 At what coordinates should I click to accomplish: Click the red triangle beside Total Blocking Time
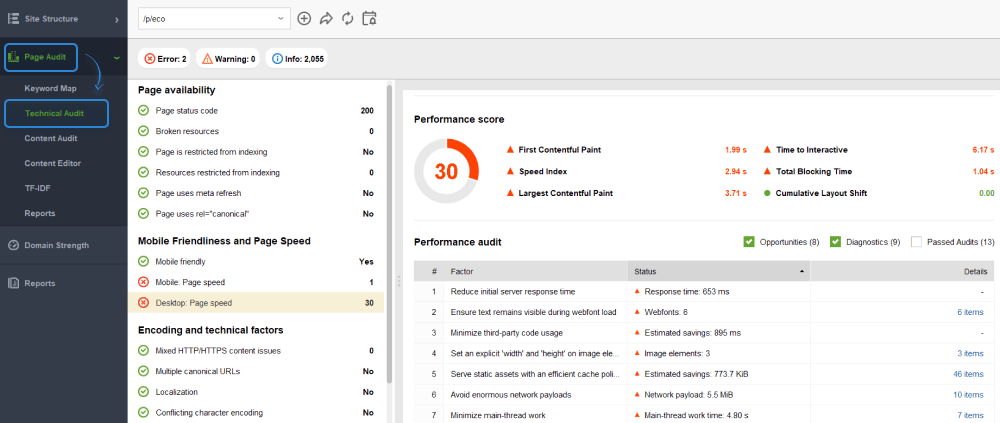click(767, 172)
